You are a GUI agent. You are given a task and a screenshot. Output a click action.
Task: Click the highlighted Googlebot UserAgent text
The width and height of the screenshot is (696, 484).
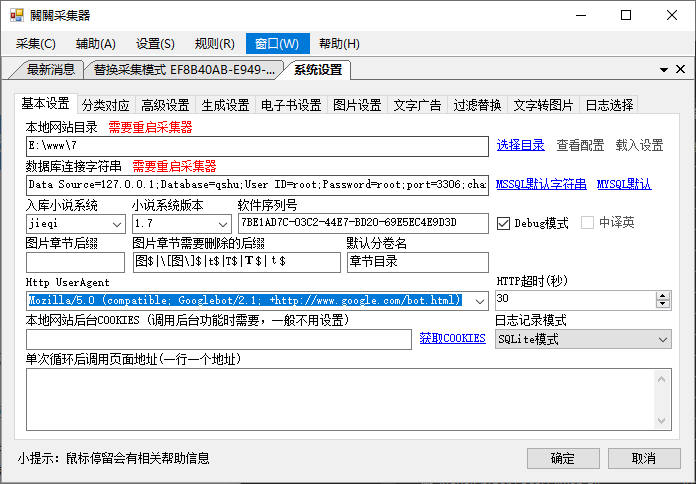click(245, 301)
